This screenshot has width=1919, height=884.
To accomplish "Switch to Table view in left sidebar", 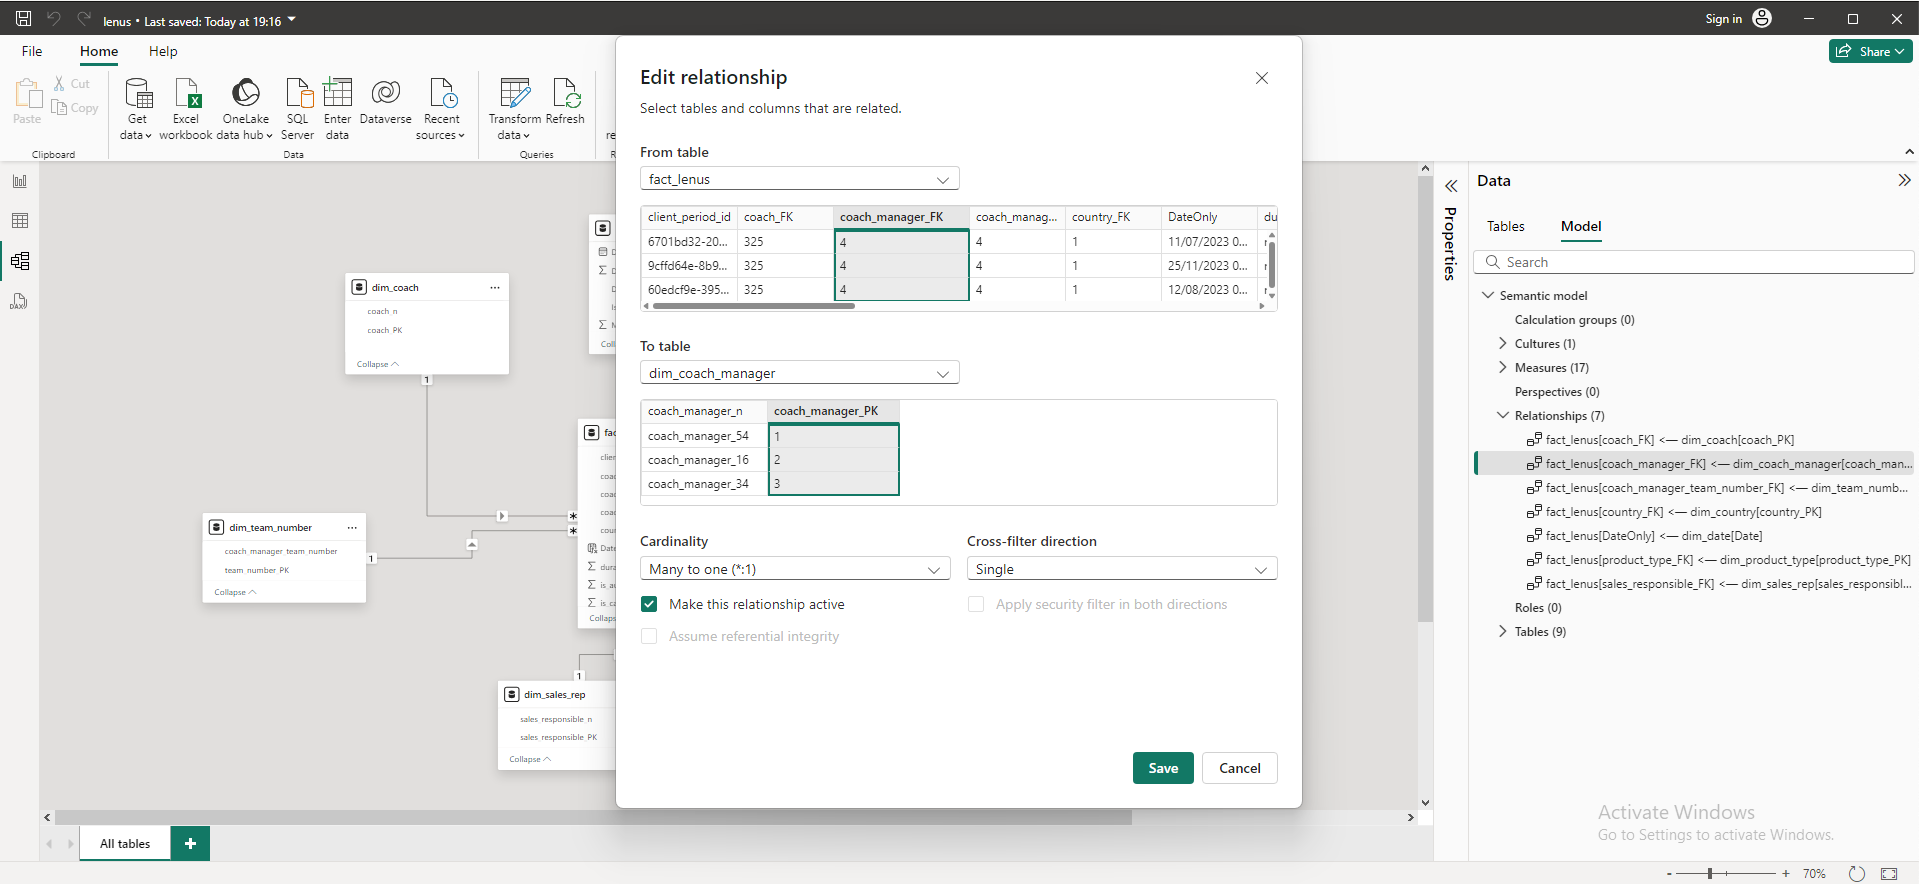I will click(20, 221).
